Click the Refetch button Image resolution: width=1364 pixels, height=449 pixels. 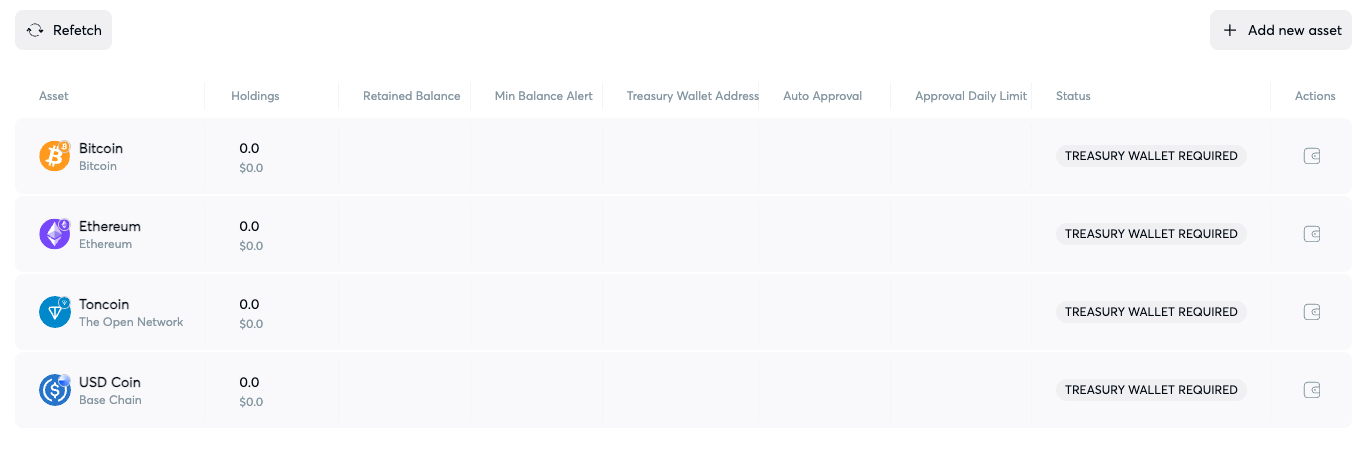click(x=64, y=30)
